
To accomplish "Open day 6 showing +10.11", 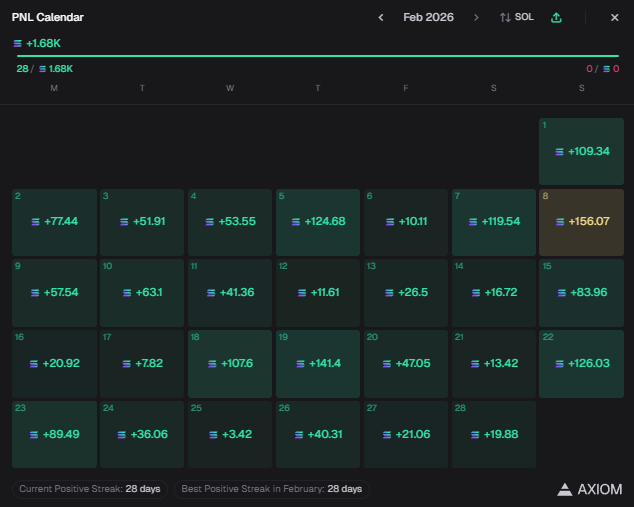I will (406, 222).
